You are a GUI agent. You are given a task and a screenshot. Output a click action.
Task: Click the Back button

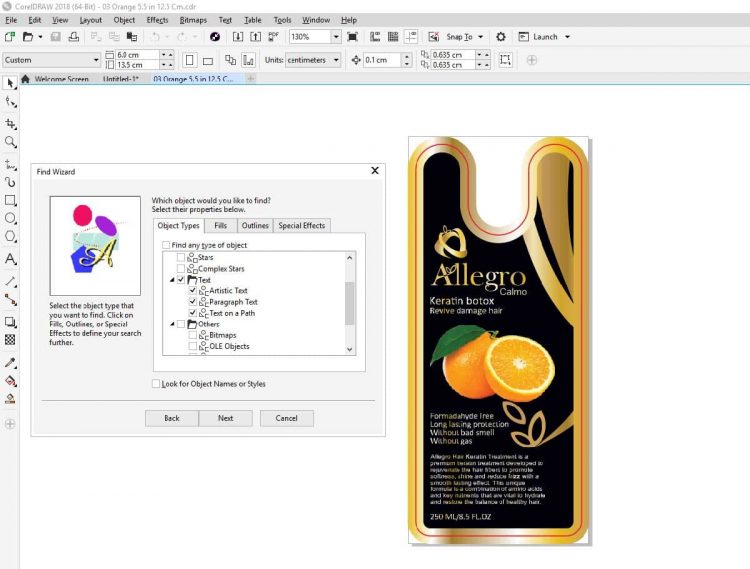(x=172, y=418)
